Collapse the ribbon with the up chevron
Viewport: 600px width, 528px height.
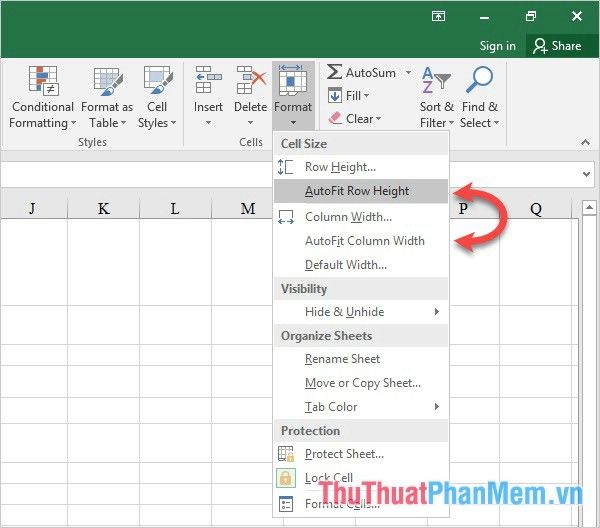pyautogui.click(x=585, y=142)
